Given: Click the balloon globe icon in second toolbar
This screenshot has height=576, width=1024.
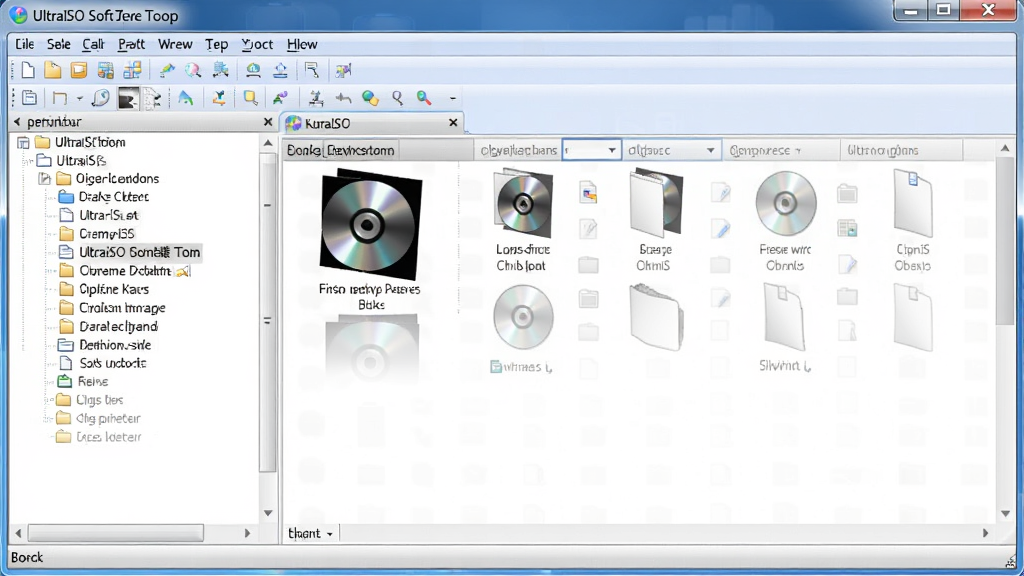Looking at the screenshot, I should pyautogui.click(x=101, y=98).
